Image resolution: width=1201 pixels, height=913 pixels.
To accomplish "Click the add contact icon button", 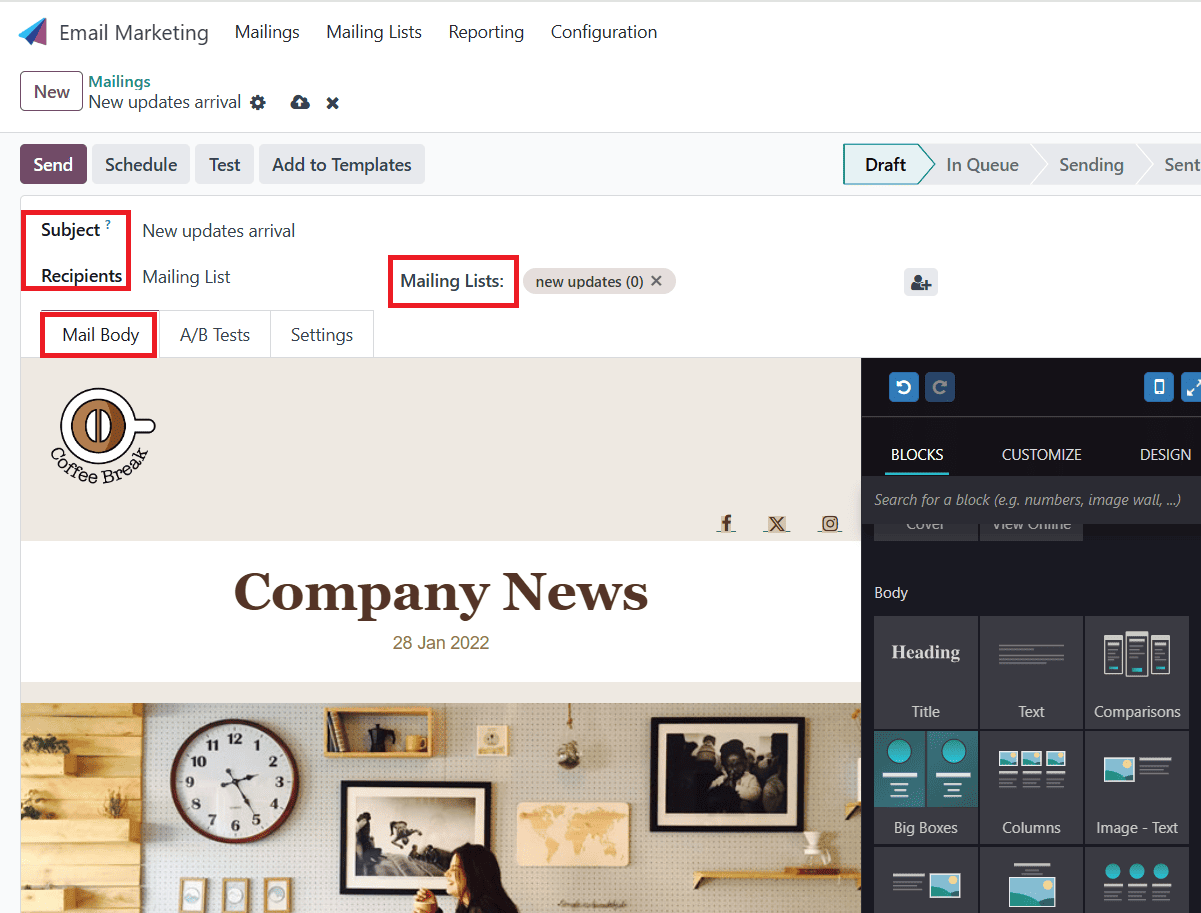I will [921, 283].
